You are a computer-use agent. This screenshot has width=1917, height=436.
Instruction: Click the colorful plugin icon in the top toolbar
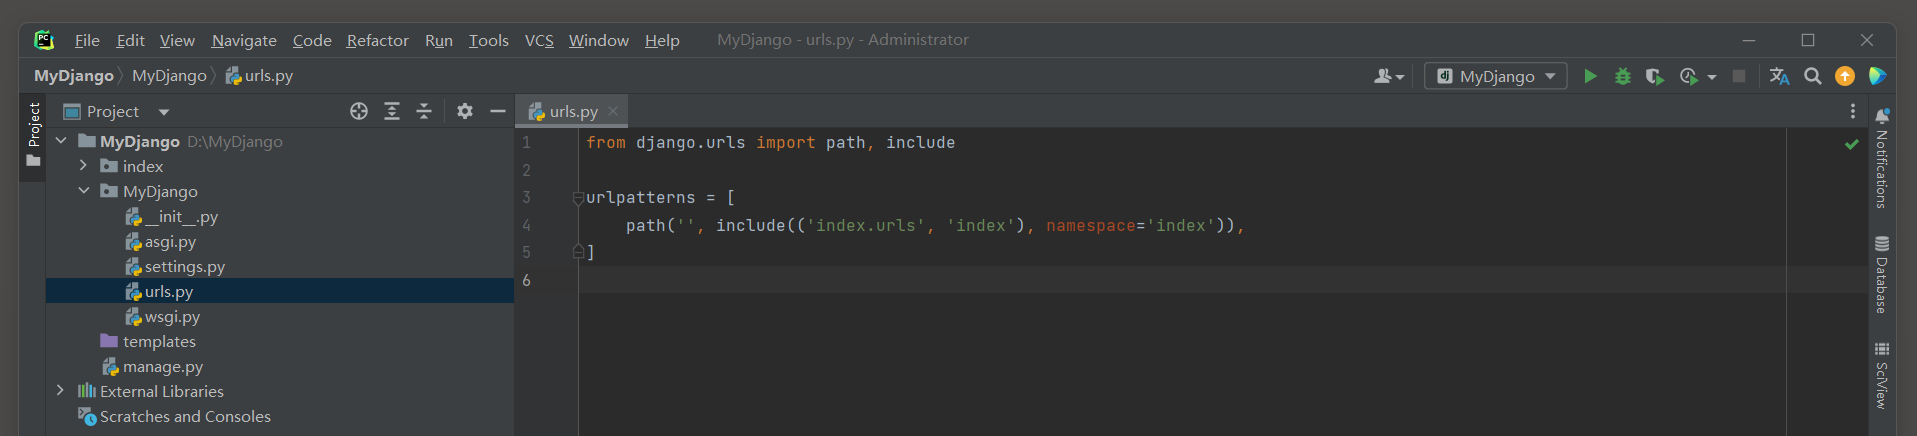(1877, 76)
